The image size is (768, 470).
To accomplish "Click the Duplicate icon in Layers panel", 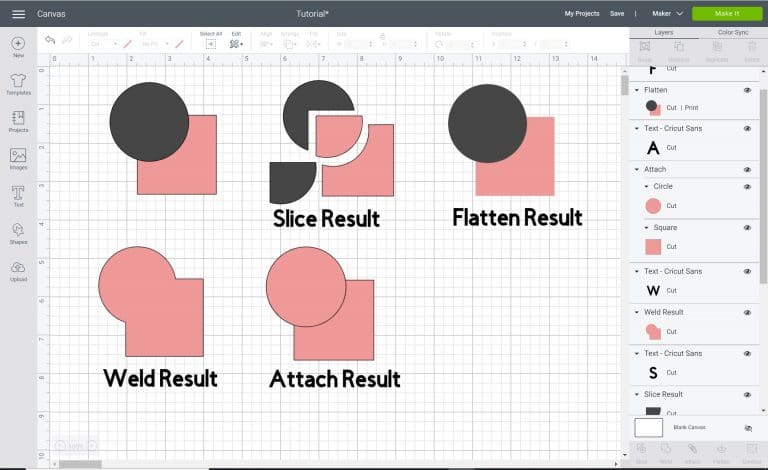I will click(x=717, y=47).
